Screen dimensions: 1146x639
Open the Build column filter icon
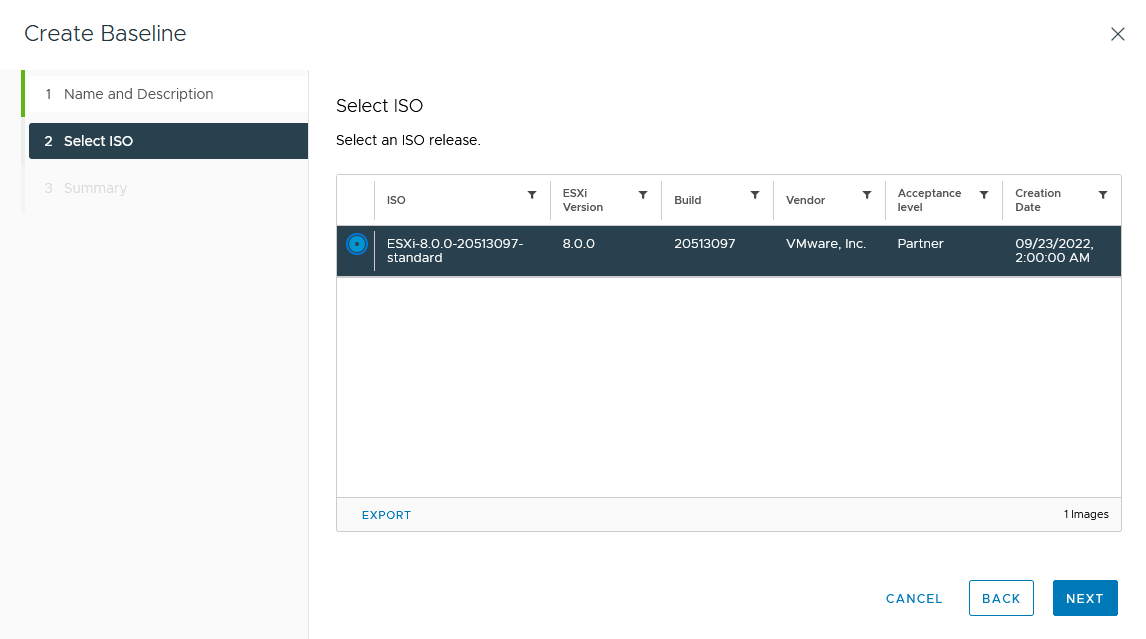coord(755,195)
